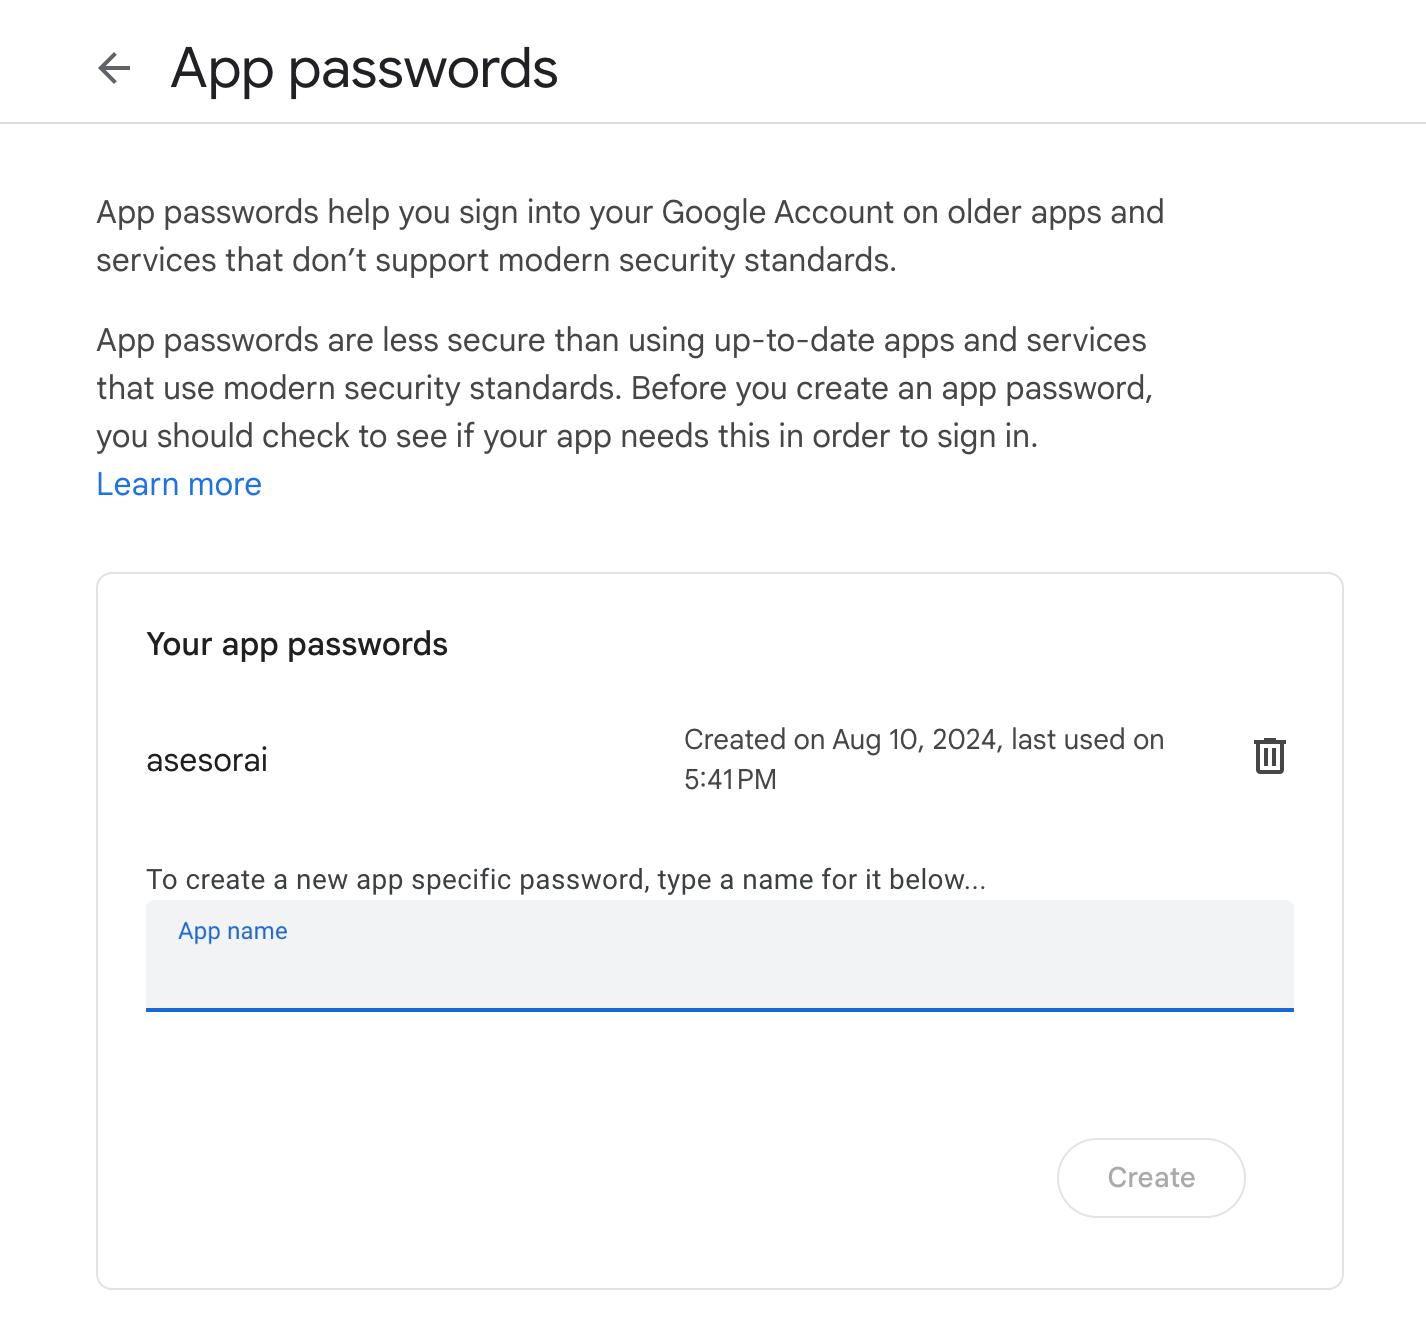Focus the App name placeholder text
Viewport: 1426px width, 1332px height.
231,931
